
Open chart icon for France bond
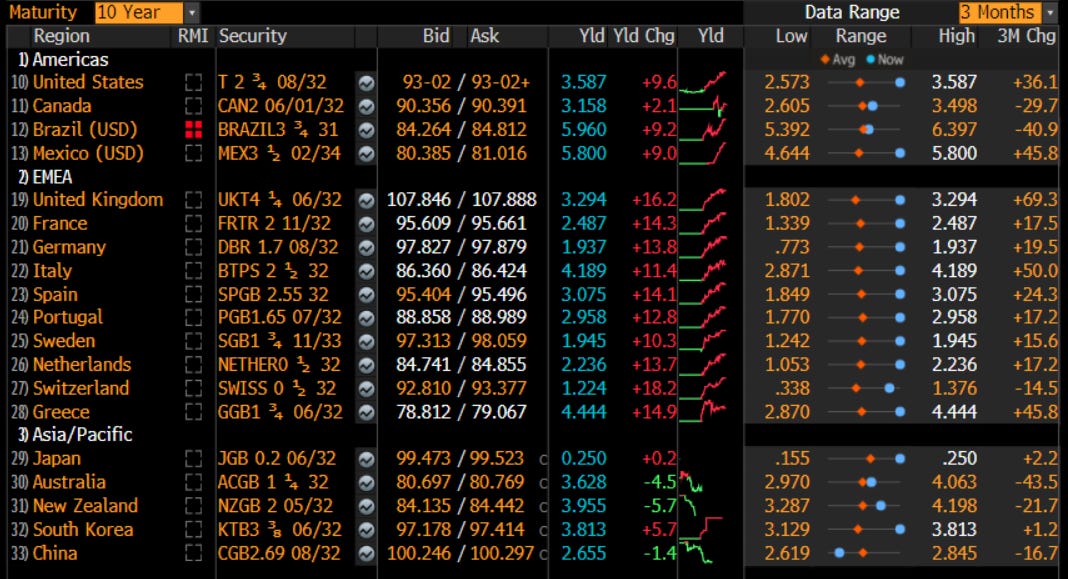(366, 224)
